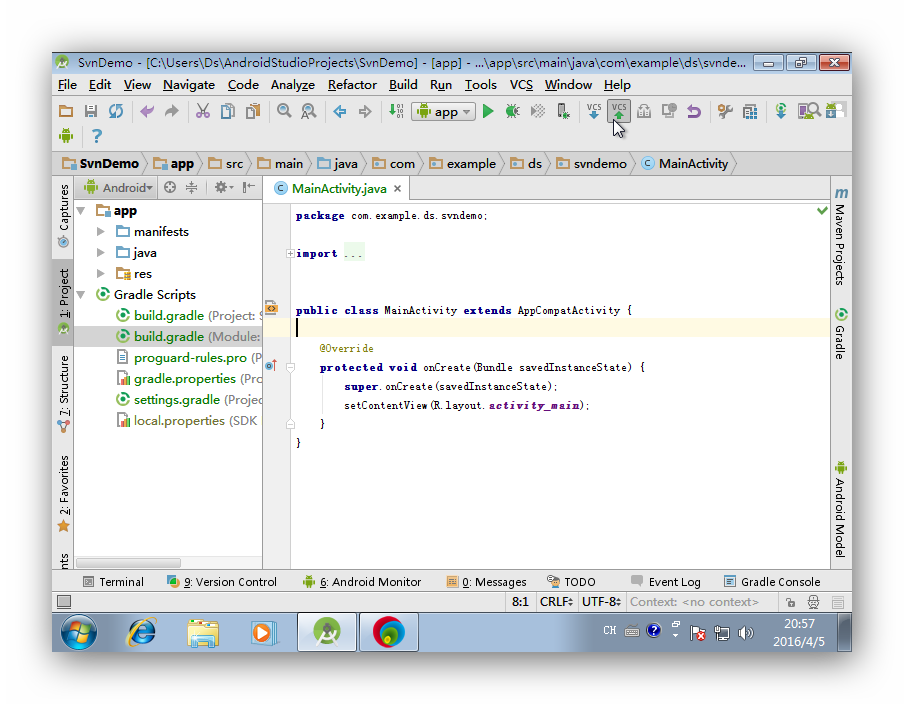904x704 pixels.
Task: Run the app with the green Run button
Action: [488, 111]
